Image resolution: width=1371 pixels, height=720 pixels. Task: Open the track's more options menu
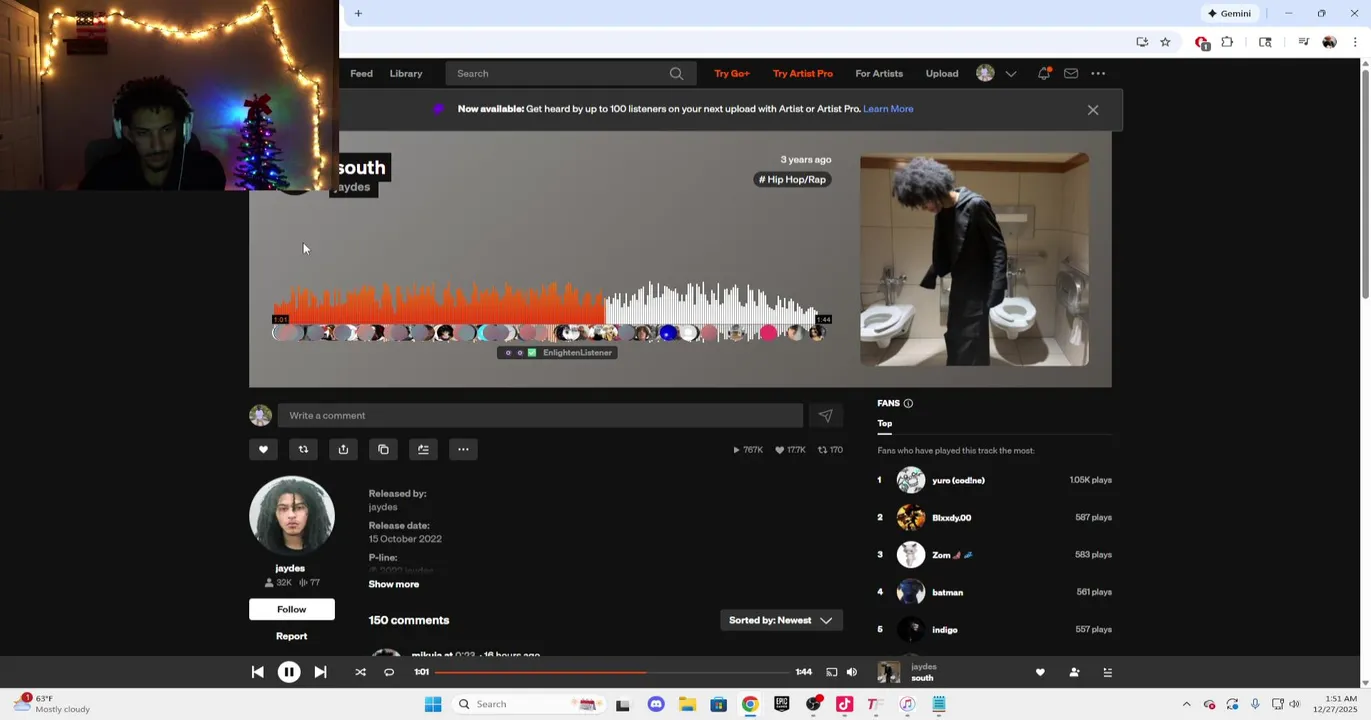click(463, 449)
